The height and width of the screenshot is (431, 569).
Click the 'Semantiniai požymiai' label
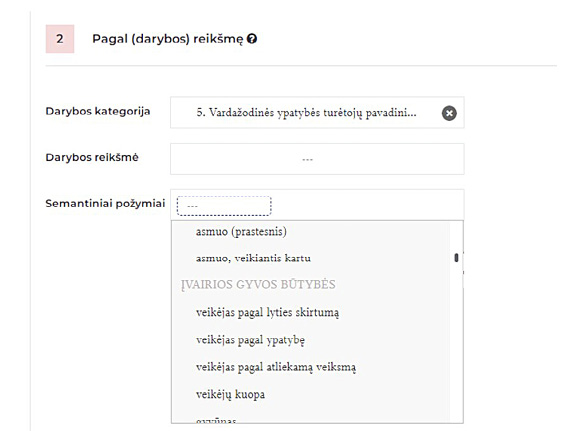(x=105, y=203)
